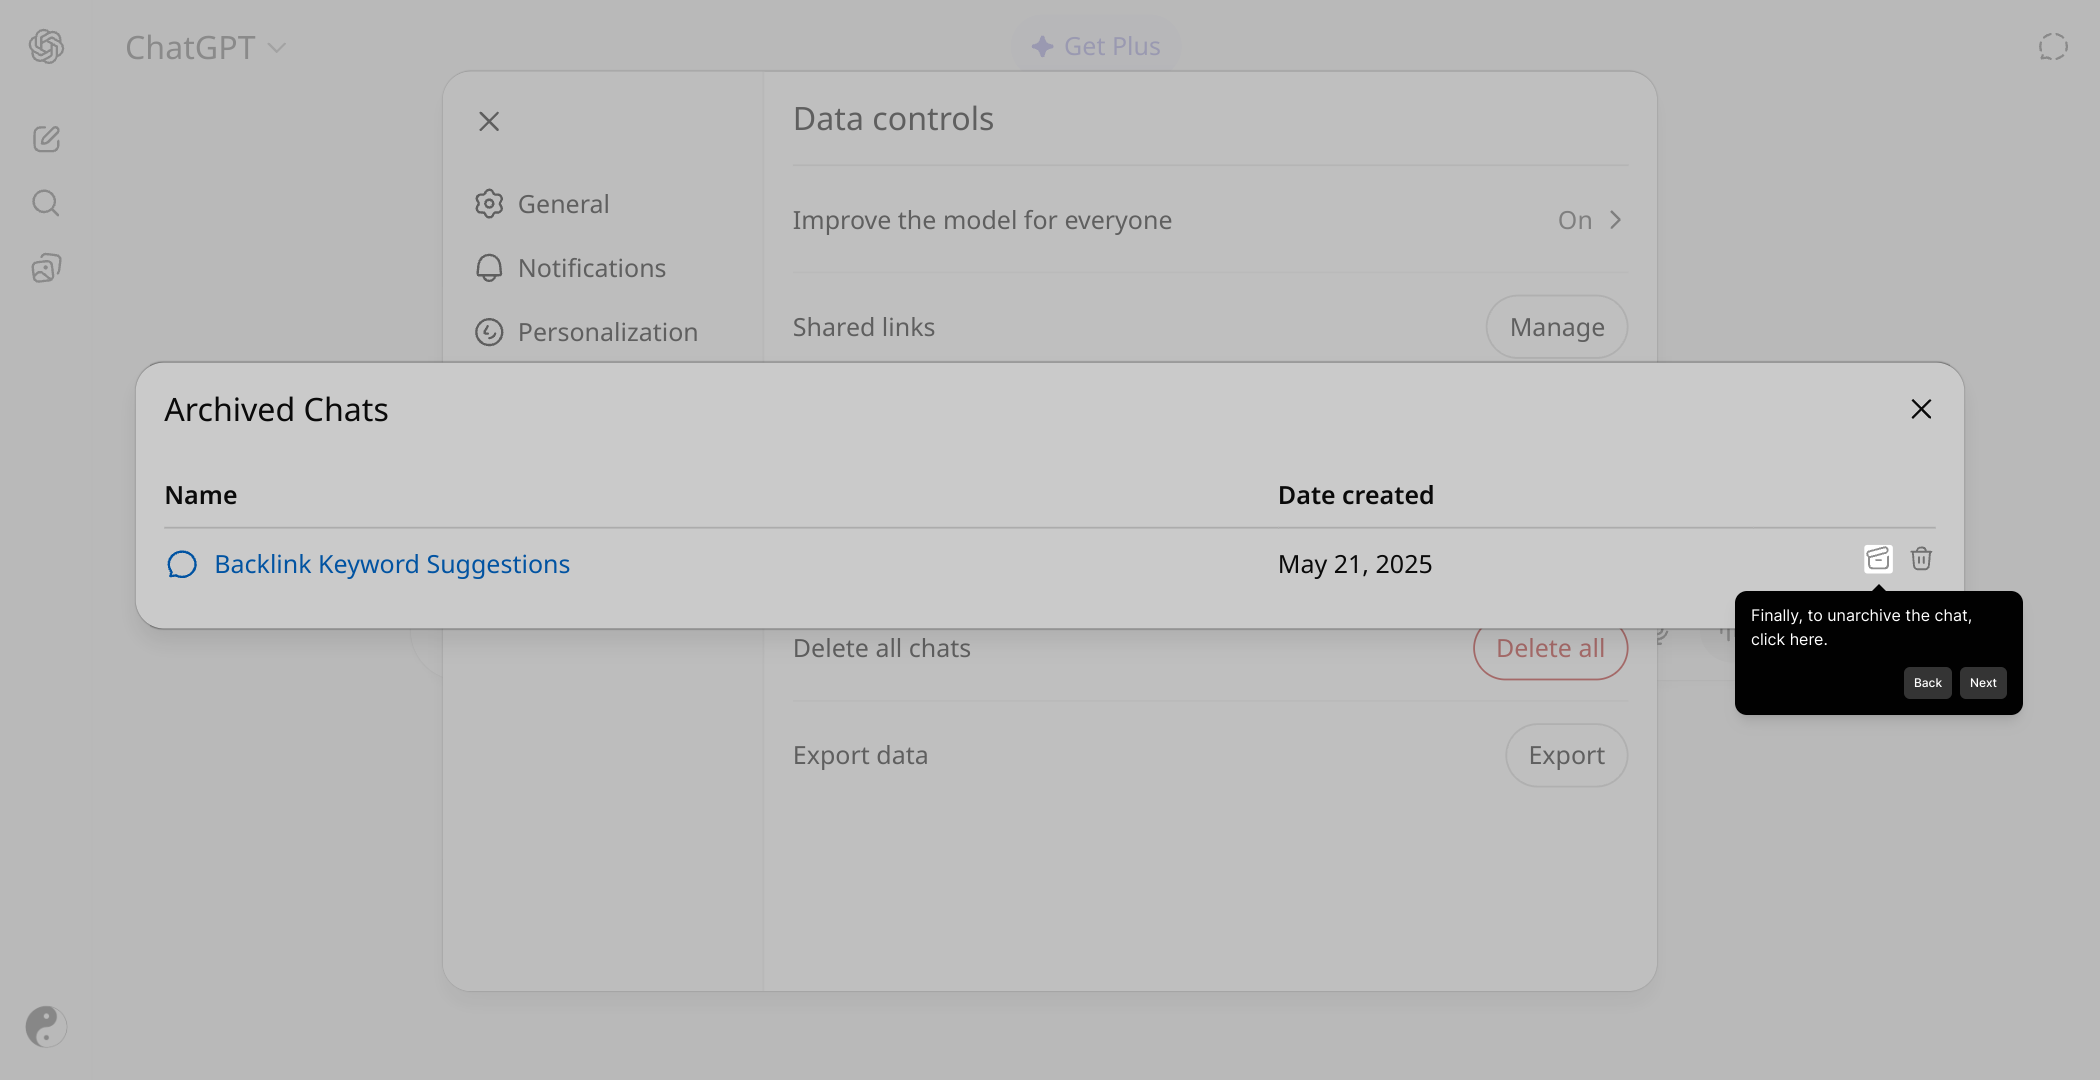Open search chats magnifier icon
This screenshot has width=2100, height=1080.
tap(46, 204)
